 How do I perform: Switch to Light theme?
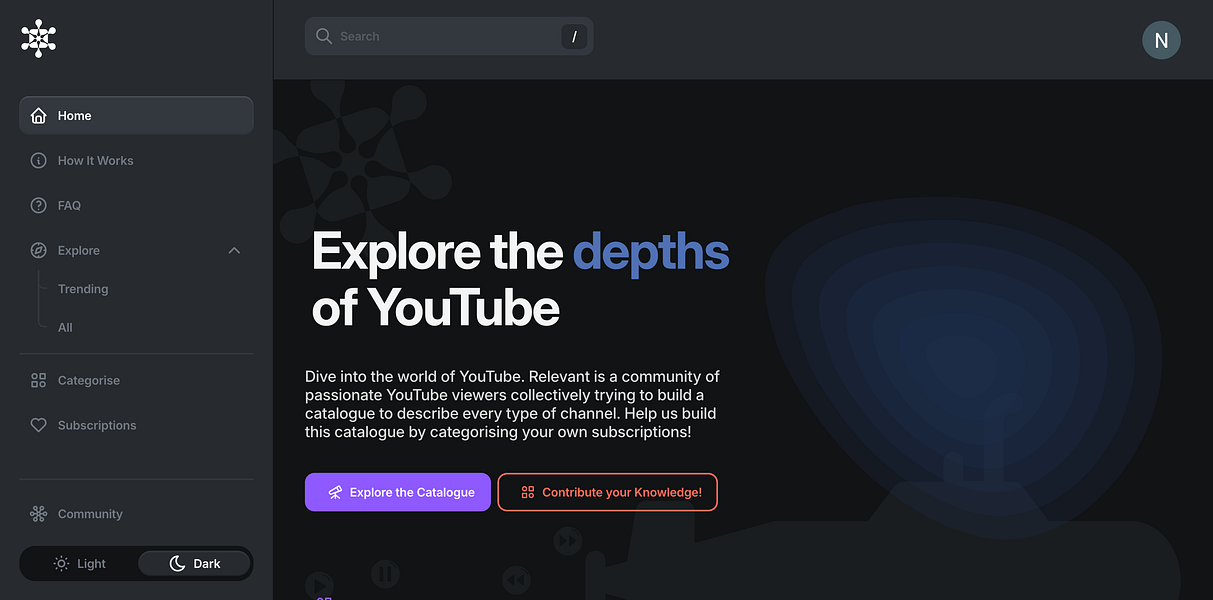(x=80, y=564)
